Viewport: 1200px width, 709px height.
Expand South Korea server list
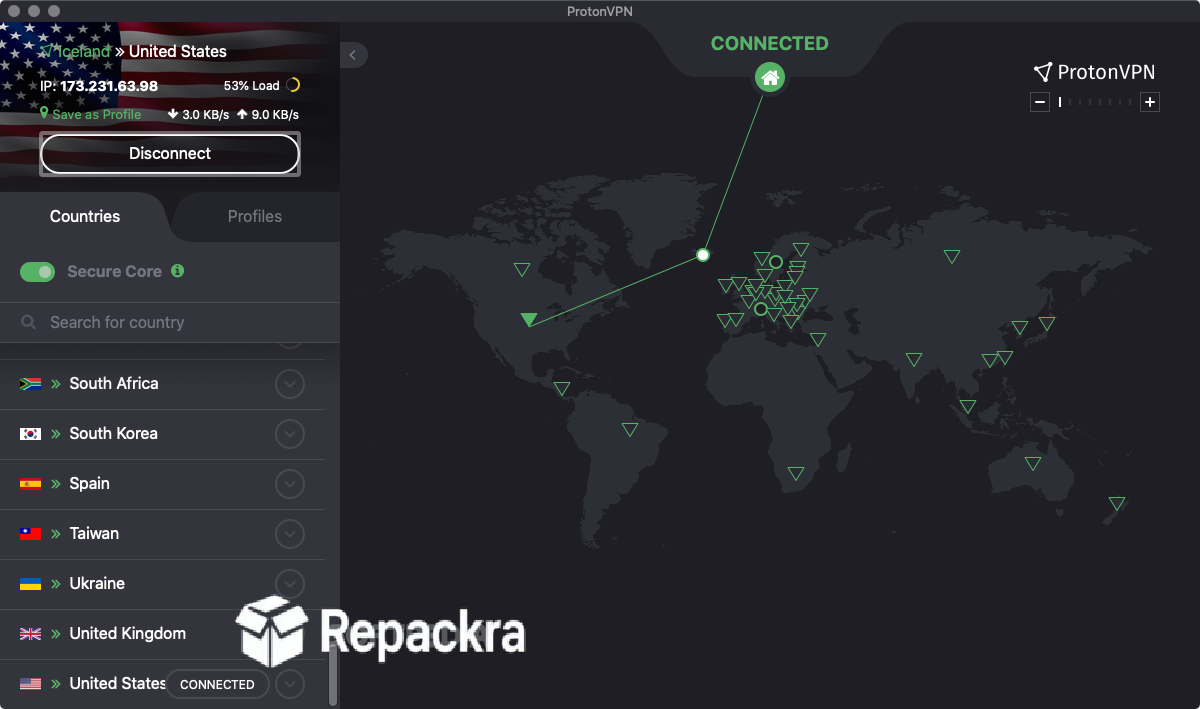[x=289, y=433]
